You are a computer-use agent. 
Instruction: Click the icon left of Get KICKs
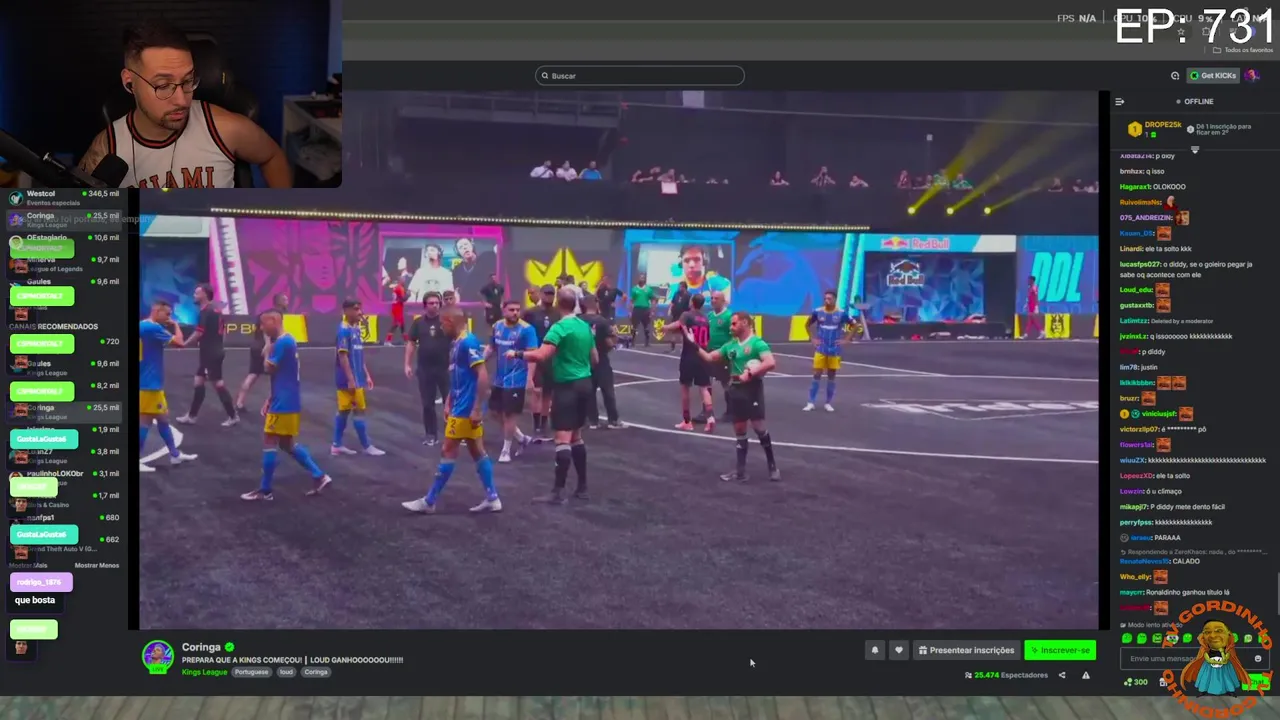[x=1175, y=75]
